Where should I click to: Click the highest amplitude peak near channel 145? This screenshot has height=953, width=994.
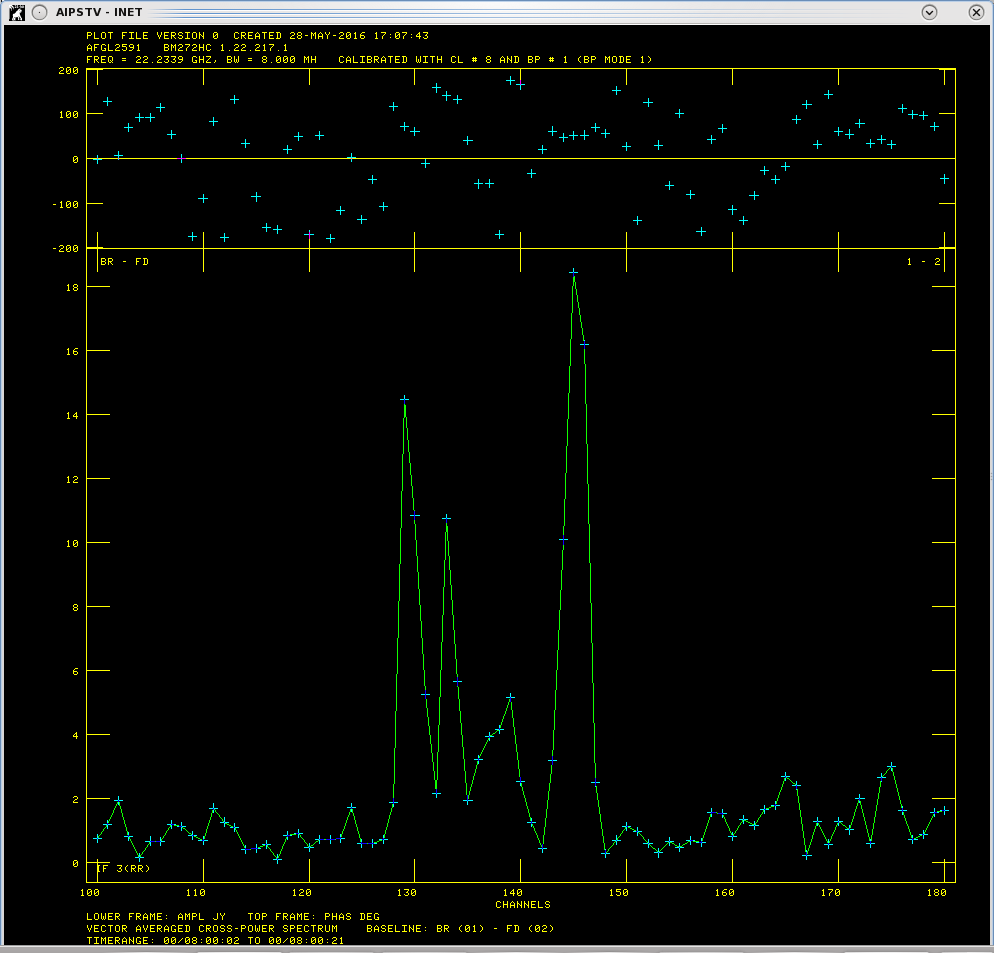click(573, 273)
